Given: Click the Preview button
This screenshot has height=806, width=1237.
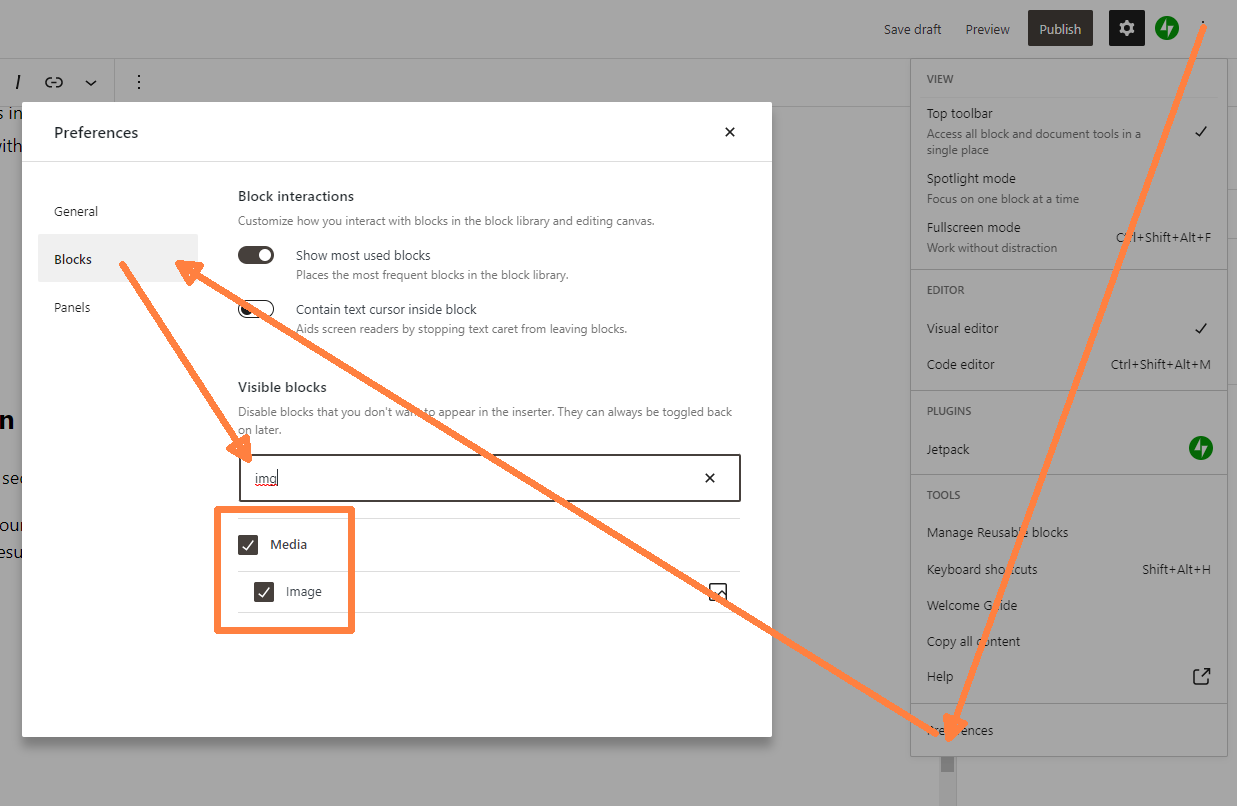Looking at the screenshot, I should [x=987, y=29].
